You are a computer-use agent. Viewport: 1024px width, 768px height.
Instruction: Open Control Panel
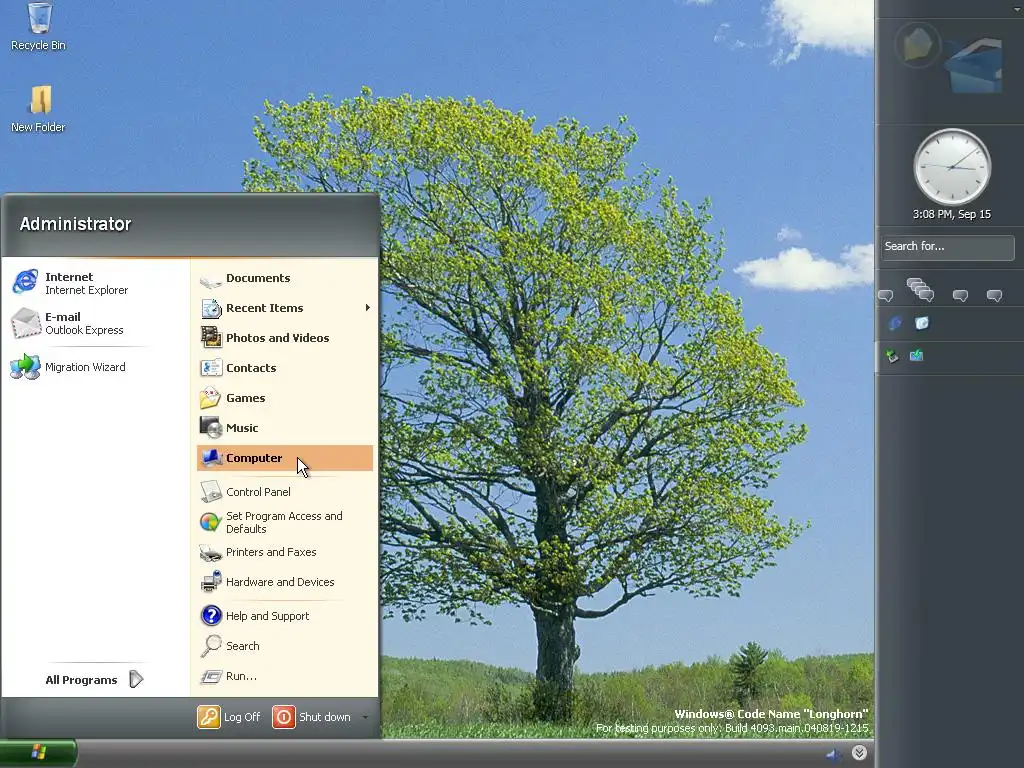tap(246, 492)
